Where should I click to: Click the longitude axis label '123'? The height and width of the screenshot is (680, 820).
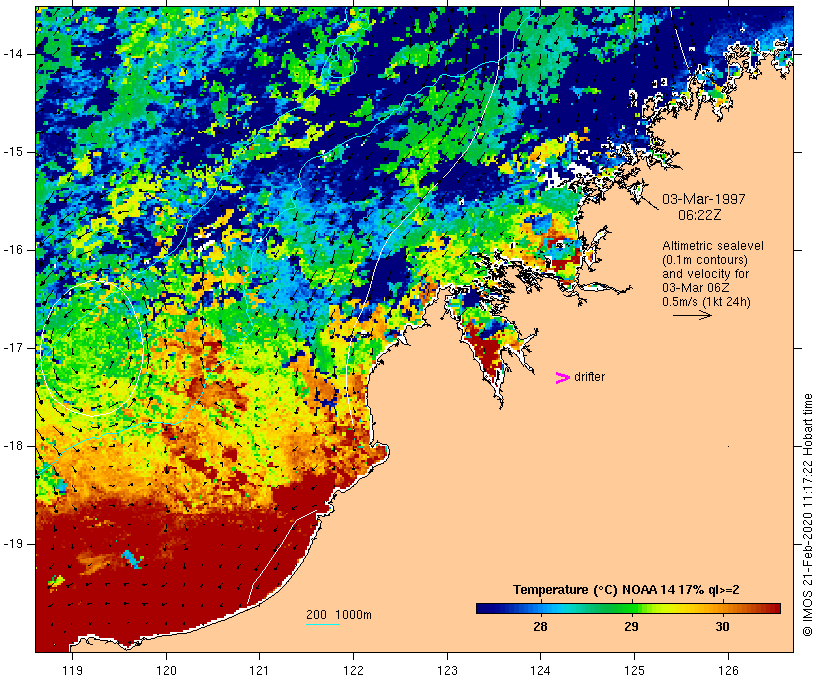coord(447,670)
